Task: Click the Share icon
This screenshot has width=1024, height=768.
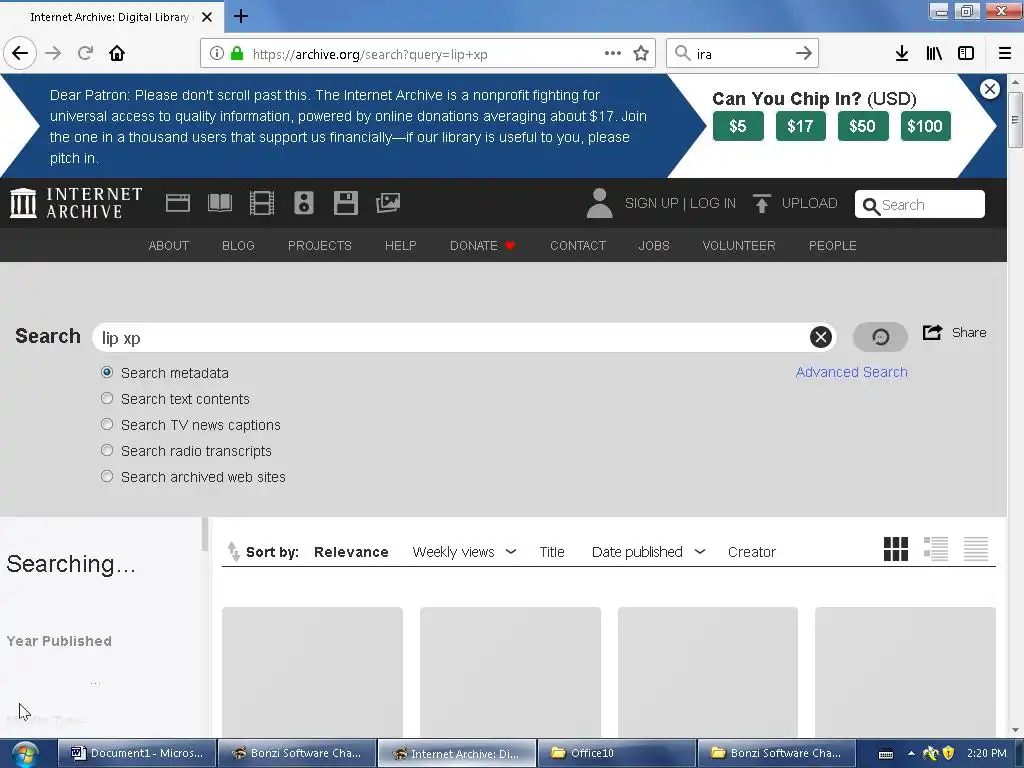Action: pyautogui.click(x=932, y=332)
